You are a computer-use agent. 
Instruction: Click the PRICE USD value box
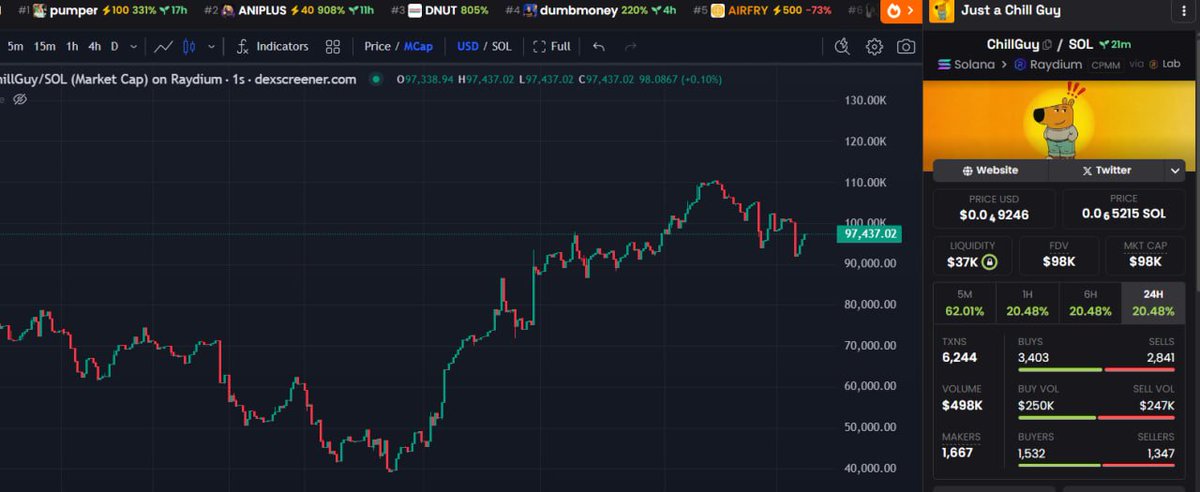[993, 208]
